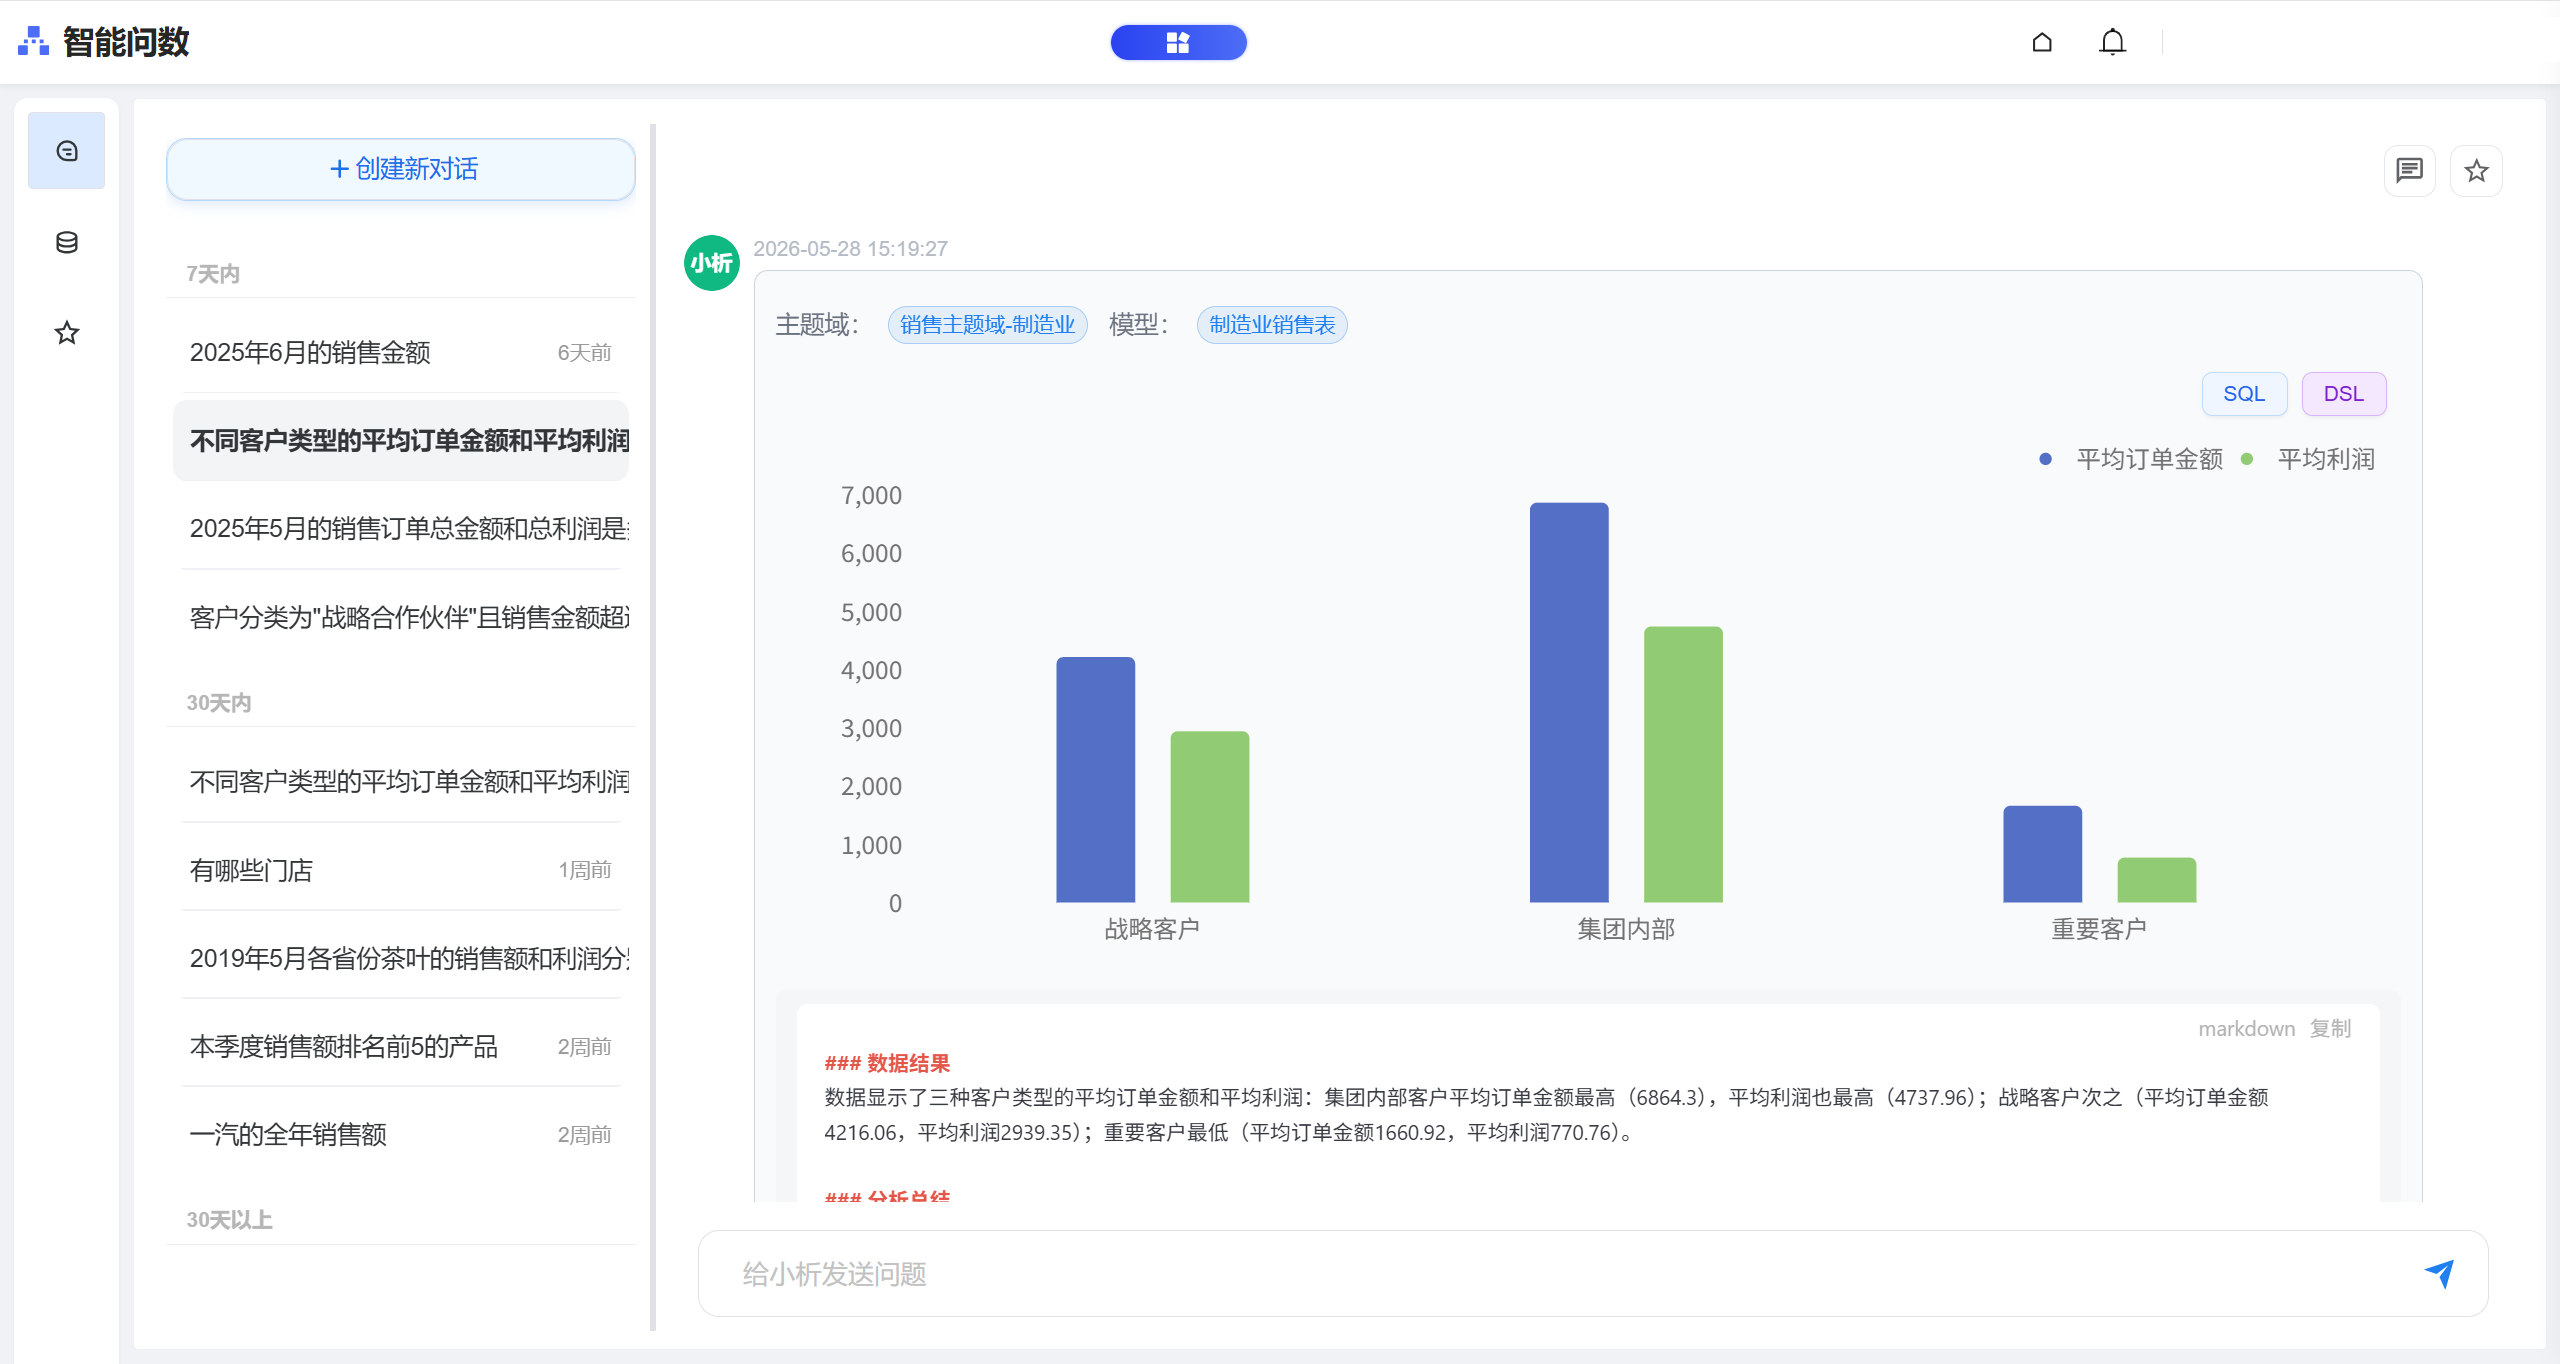The image size is (2560, 1364).
Task: Click the blue bar for 战略客户
Action: pyautogui.click(x=1095, y=780)
